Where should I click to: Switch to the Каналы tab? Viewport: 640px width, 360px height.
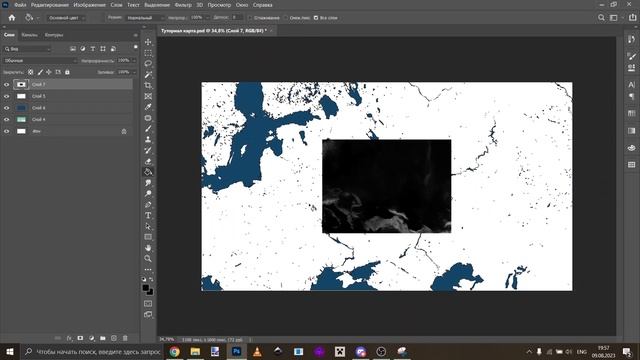tap(29, 35)
